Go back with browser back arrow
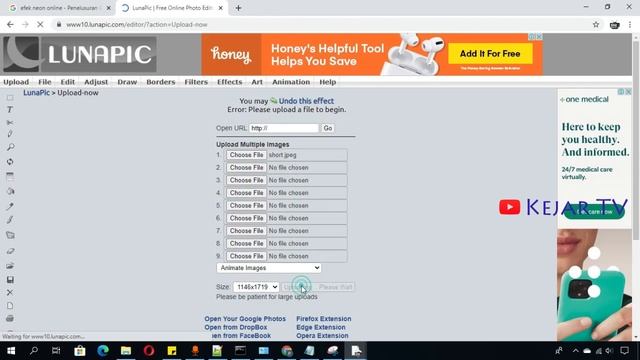Image resolution: width=640 pixels, height=360 pixels. pyautogui.click(x=10, y=24)
